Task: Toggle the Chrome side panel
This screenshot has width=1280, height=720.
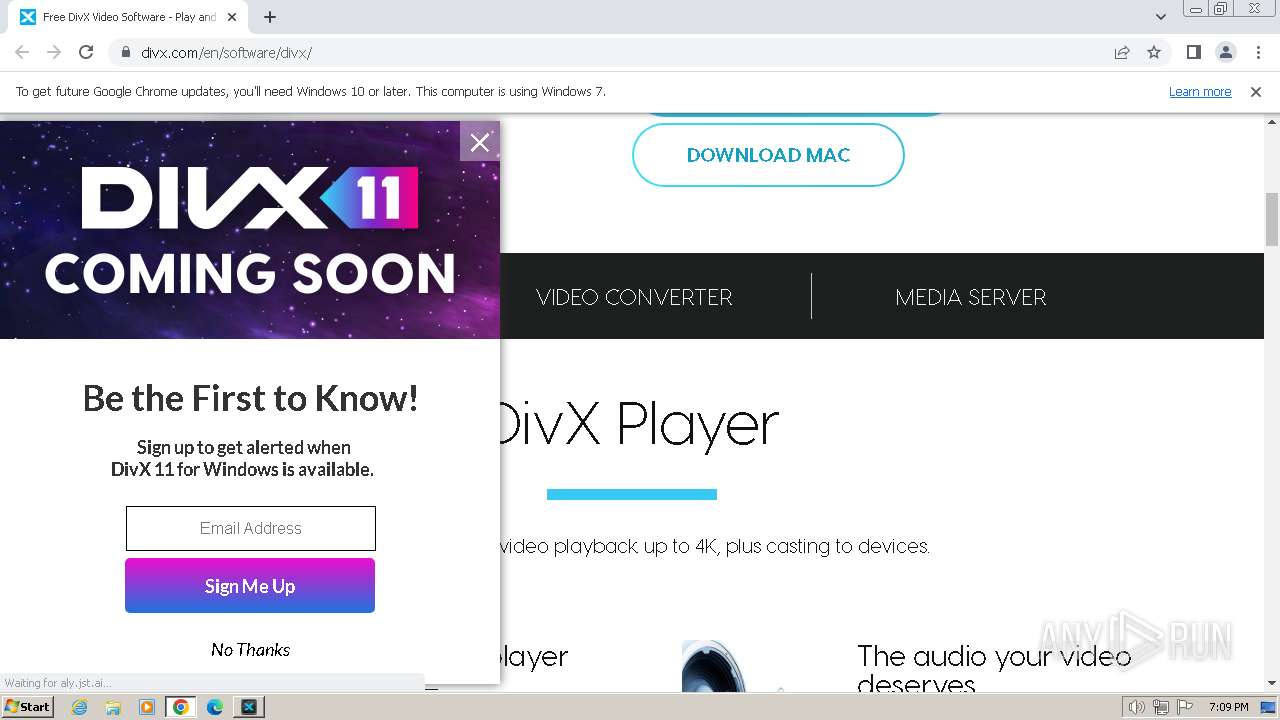Action: [1194, 53]
